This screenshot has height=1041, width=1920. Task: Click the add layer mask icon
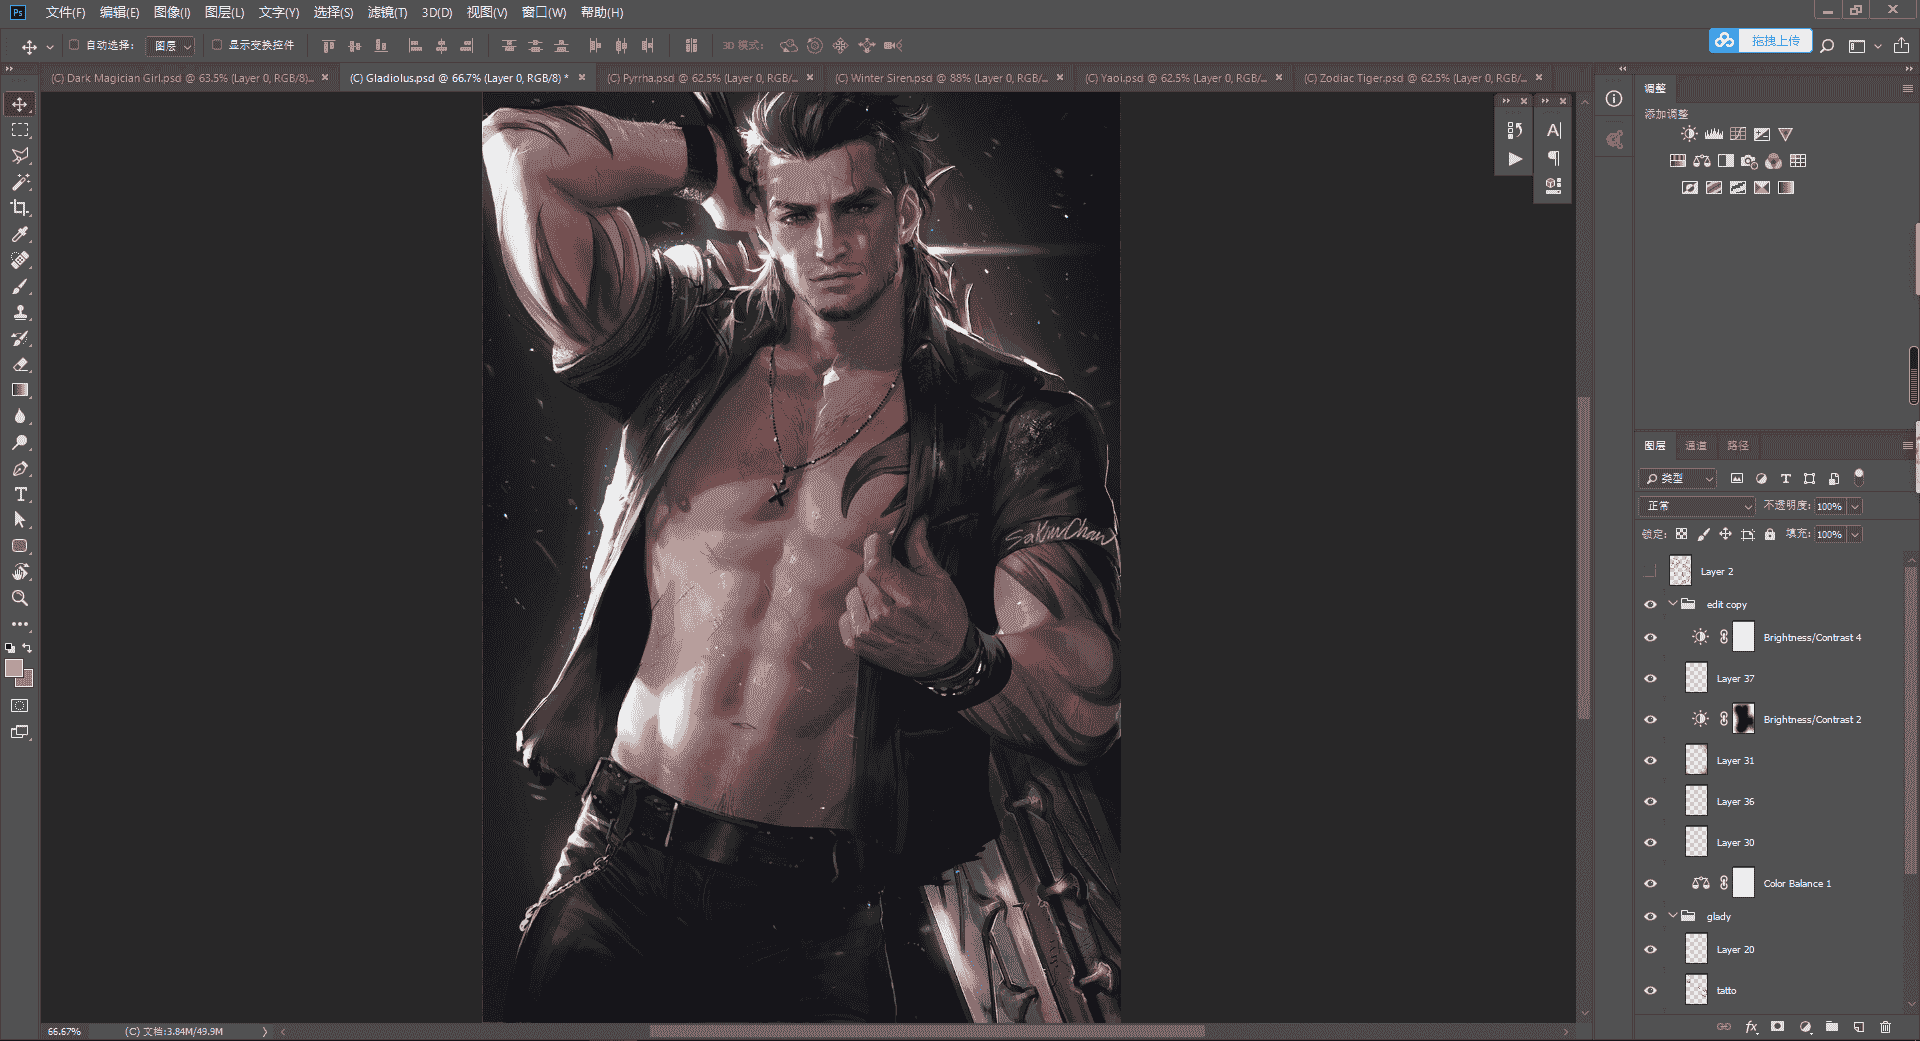pos(1777,1026)
